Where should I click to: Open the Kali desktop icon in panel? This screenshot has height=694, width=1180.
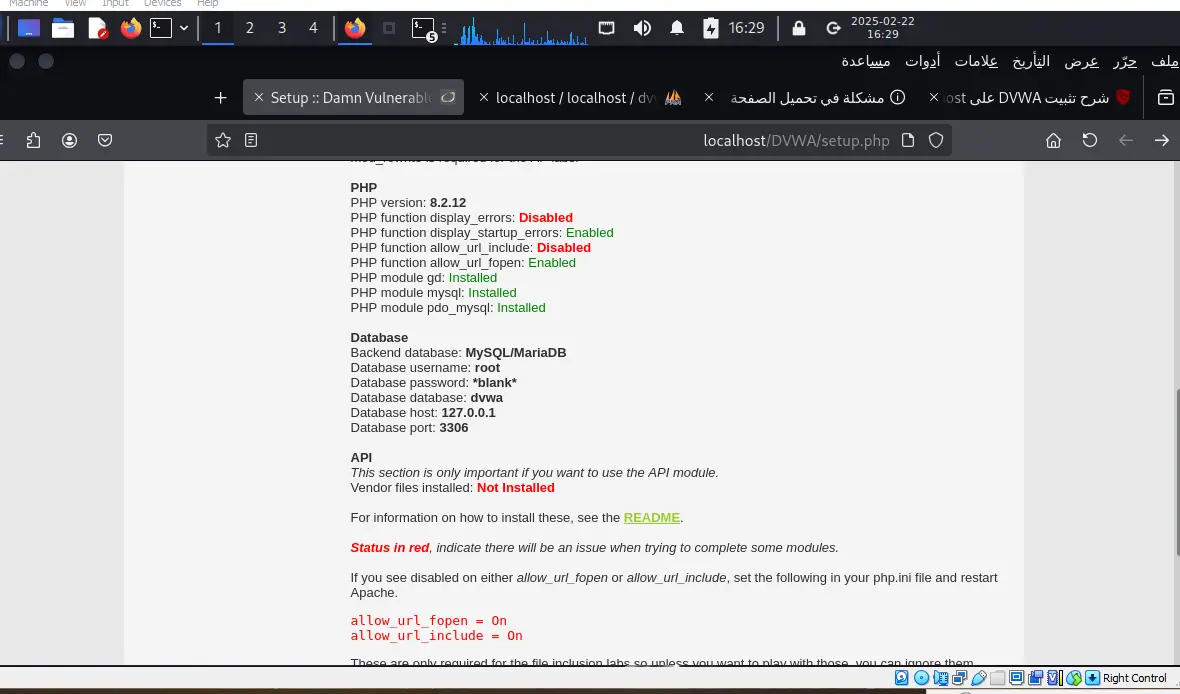pos(29,29)
